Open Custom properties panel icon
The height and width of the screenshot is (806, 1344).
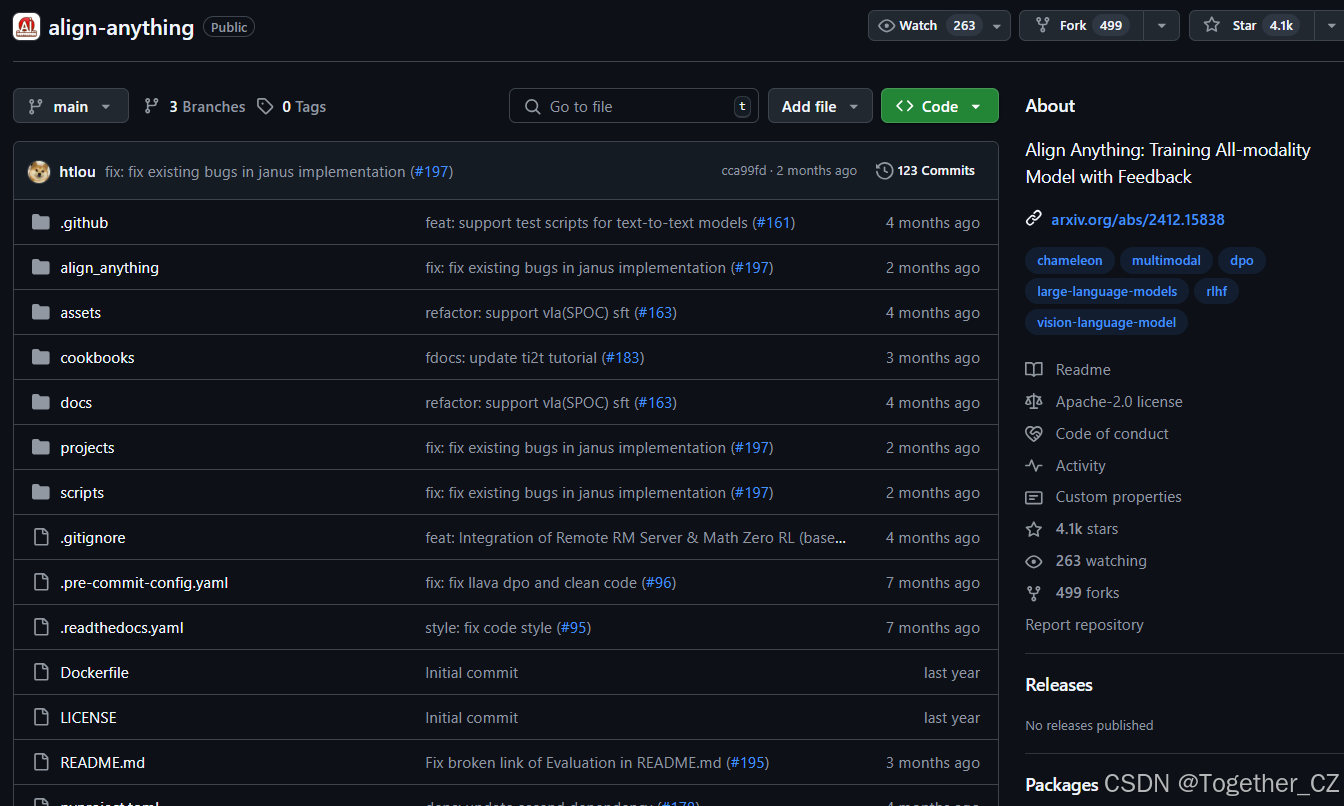tap(1033, 497)
